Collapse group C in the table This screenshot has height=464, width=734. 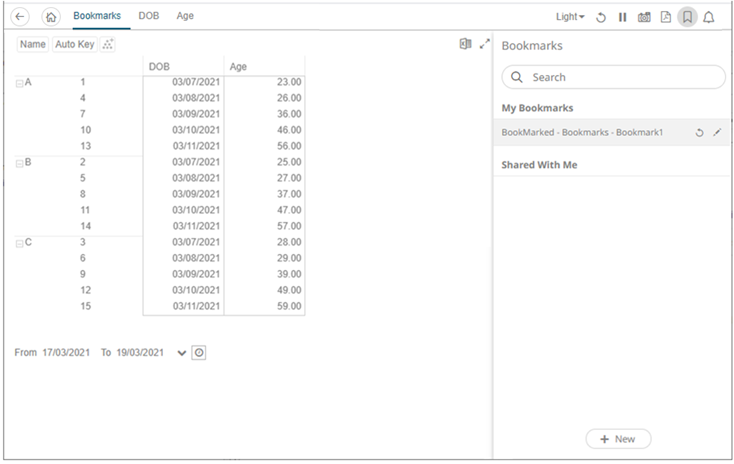tap(20, 244)
